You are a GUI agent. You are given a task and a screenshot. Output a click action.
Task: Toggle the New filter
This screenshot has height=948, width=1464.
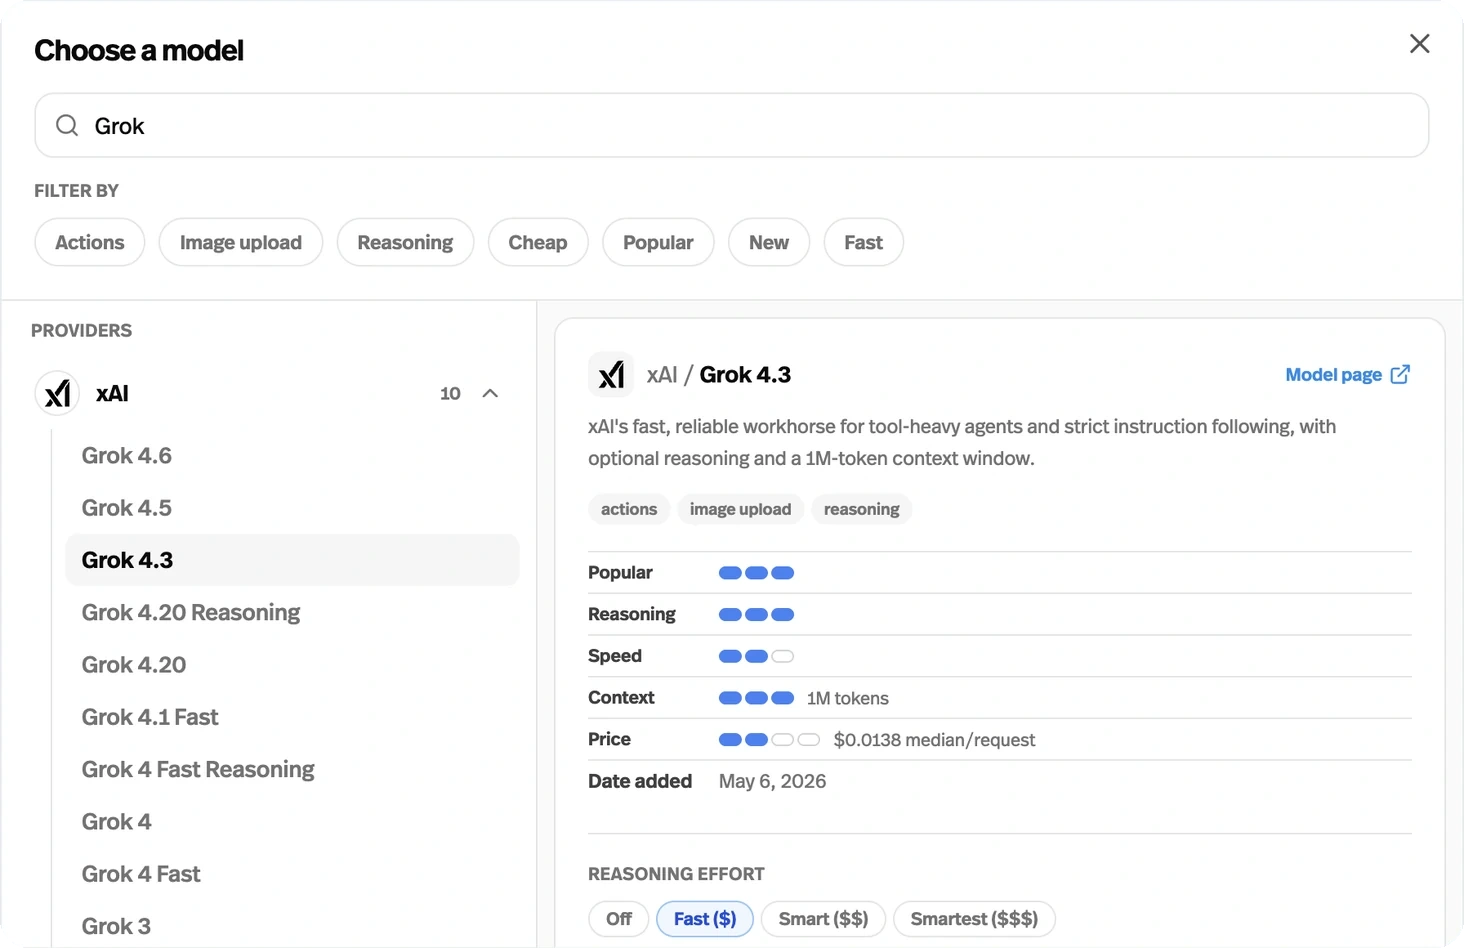click(769, 242)
